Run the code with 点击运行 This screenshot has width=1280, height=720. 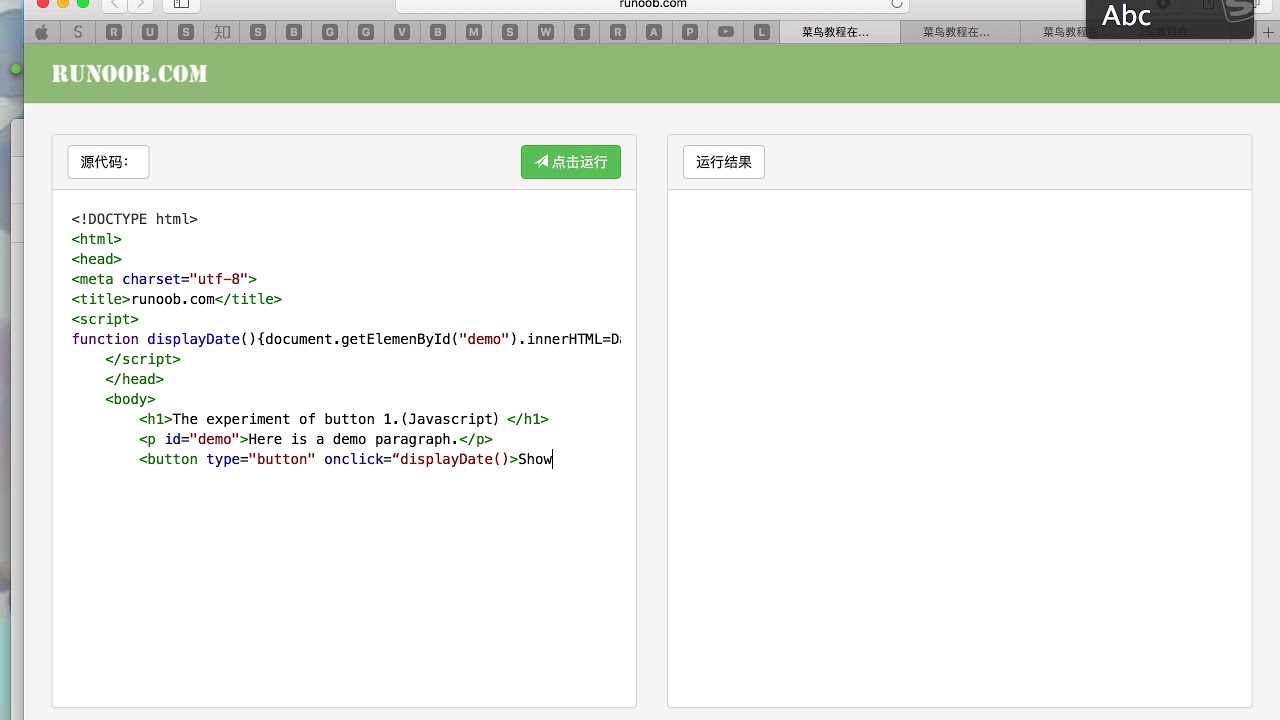tap(571, 162)
